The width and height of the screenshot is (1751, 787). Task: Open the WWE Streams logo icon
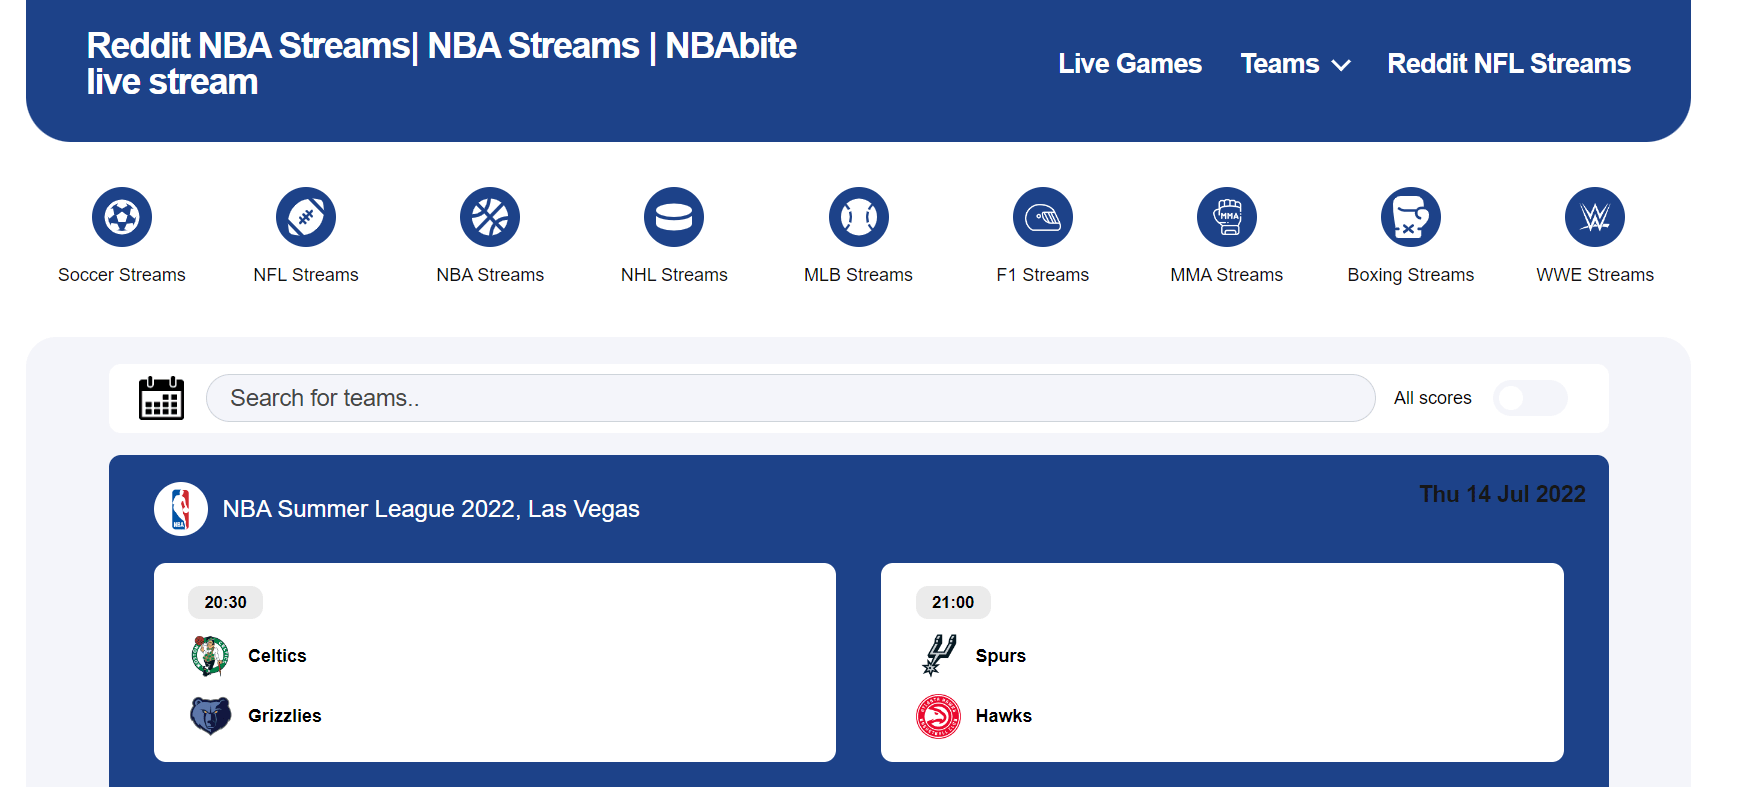[1595, 217]
